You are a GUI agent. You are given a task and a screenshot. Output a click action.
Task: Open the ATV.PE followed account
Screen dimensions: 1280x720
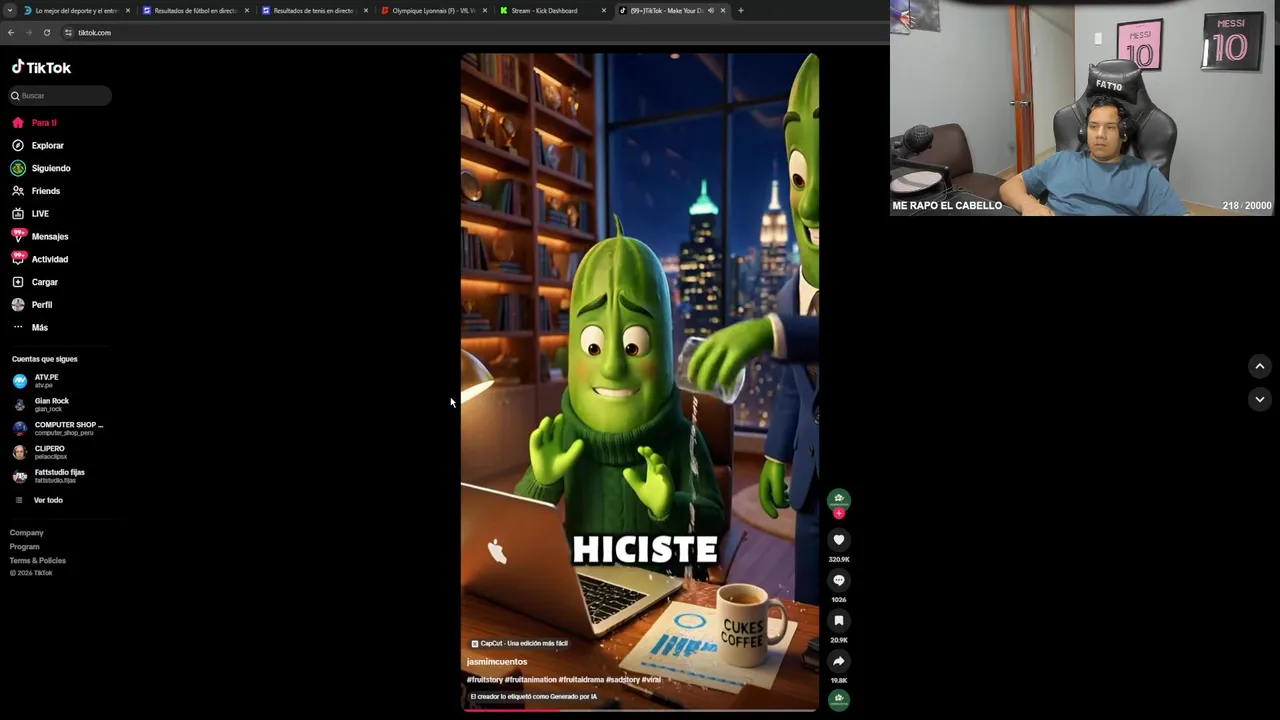(46, 381)
